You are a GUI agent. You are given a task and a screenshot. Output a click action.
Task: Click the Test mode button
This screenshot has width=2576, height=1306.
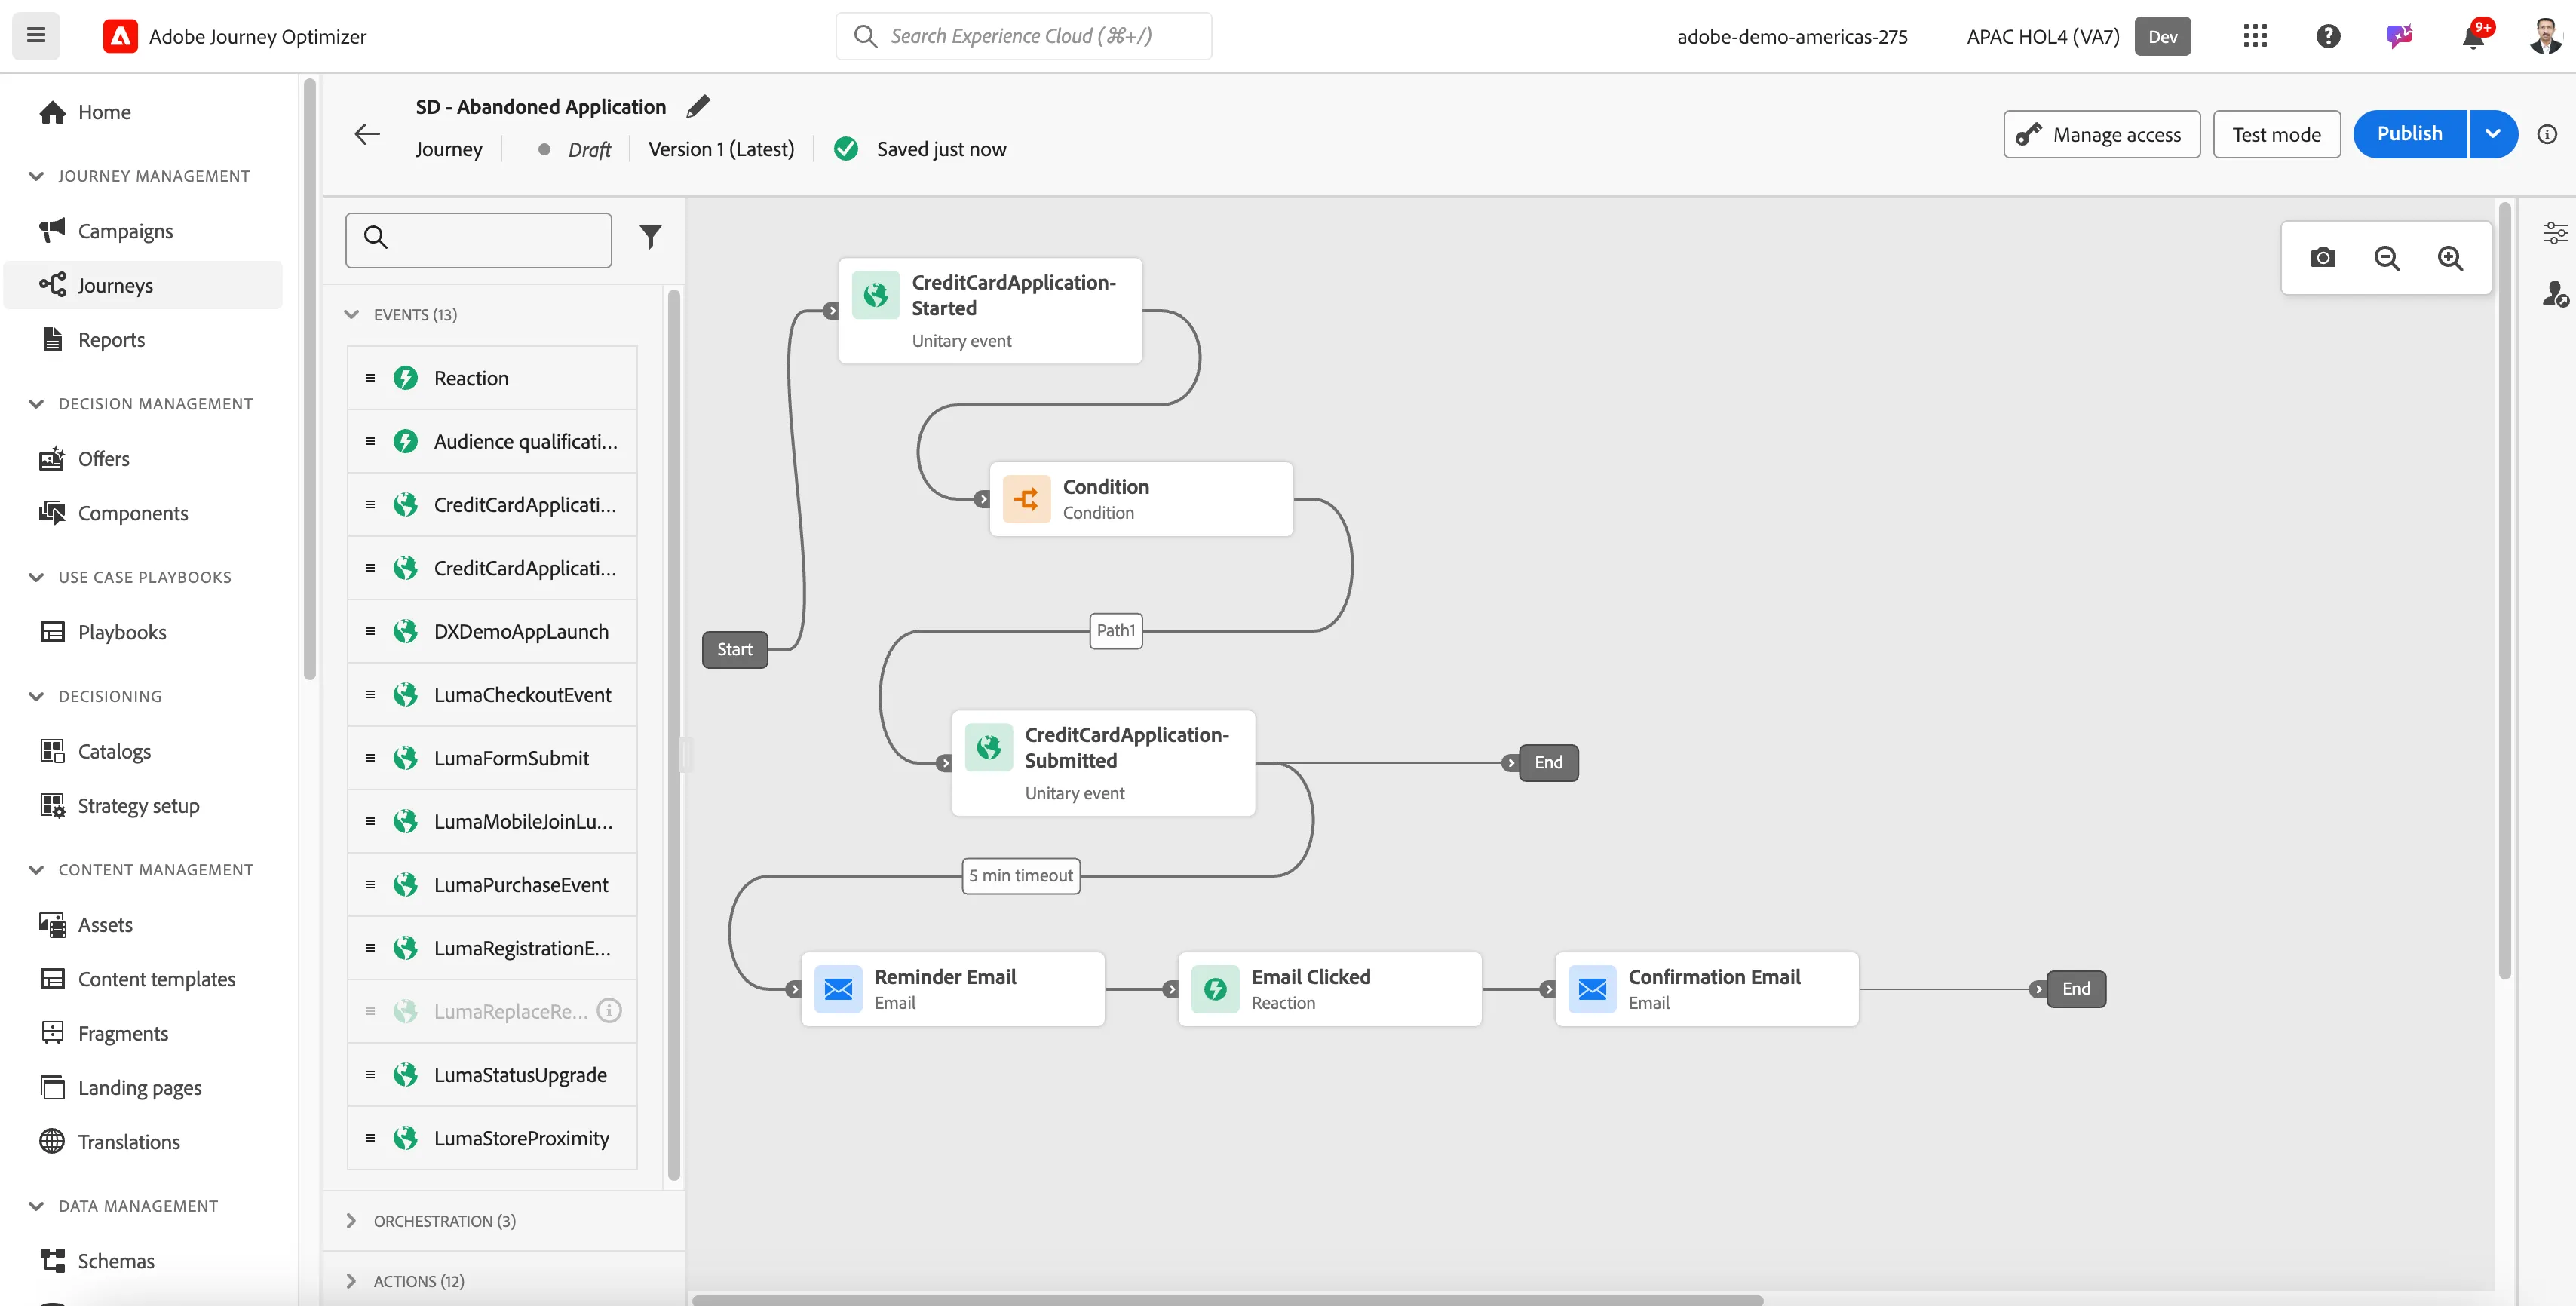click(x=2277, y=134)
